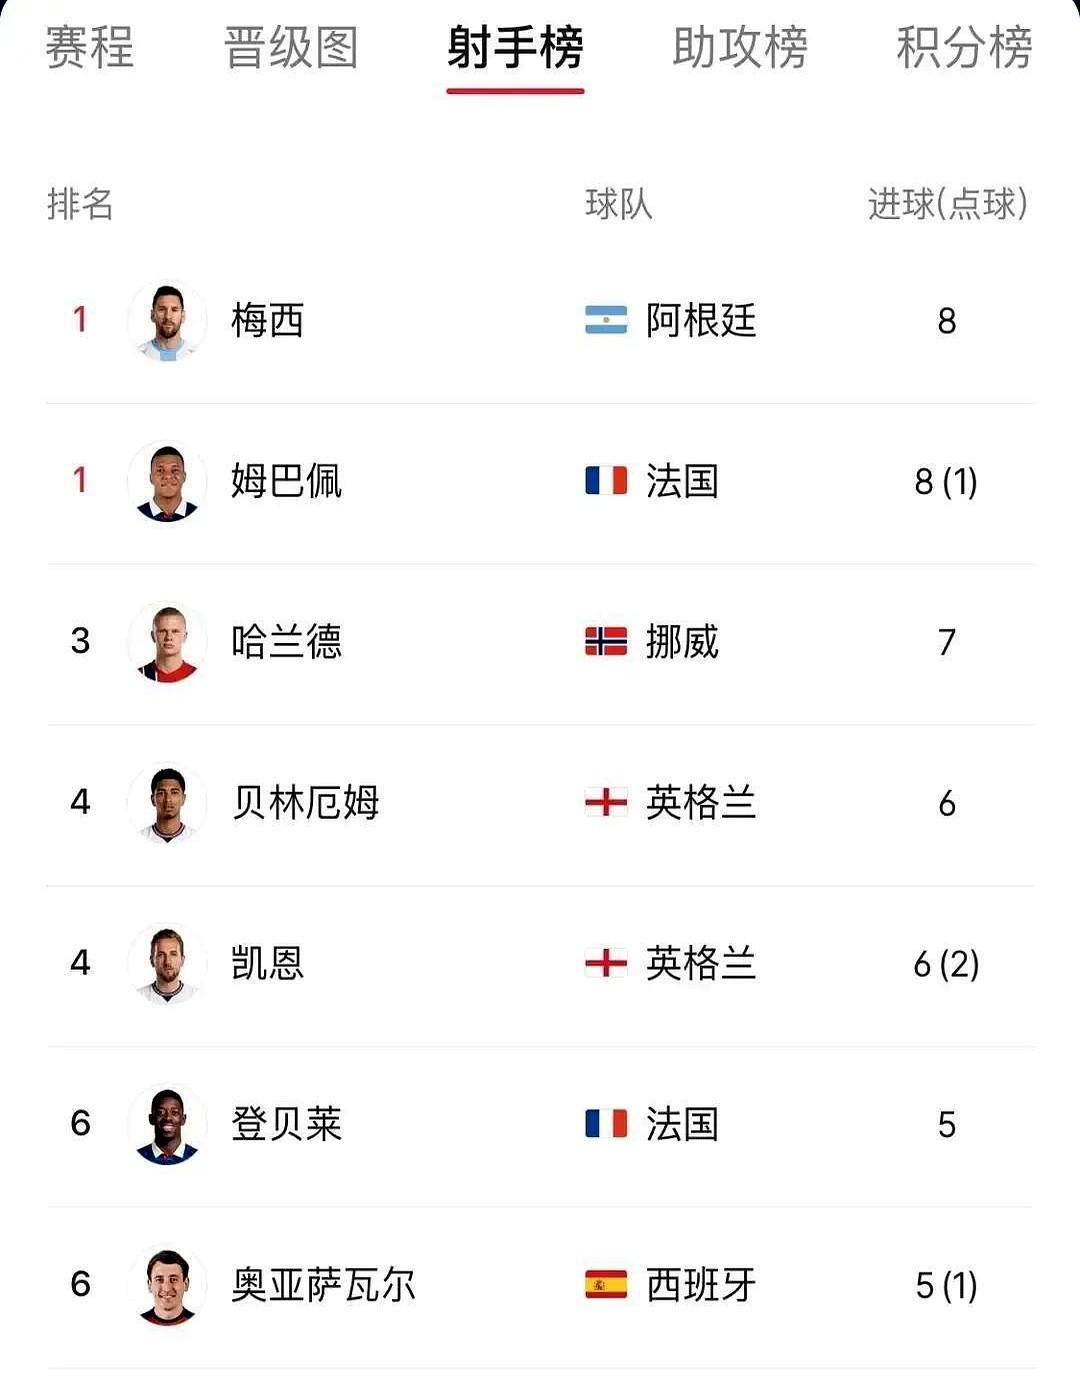Tap 贝林厄姆's player avatar
The height and width of the screenshot is (1378, 1080).
click(x=167, y=803)
